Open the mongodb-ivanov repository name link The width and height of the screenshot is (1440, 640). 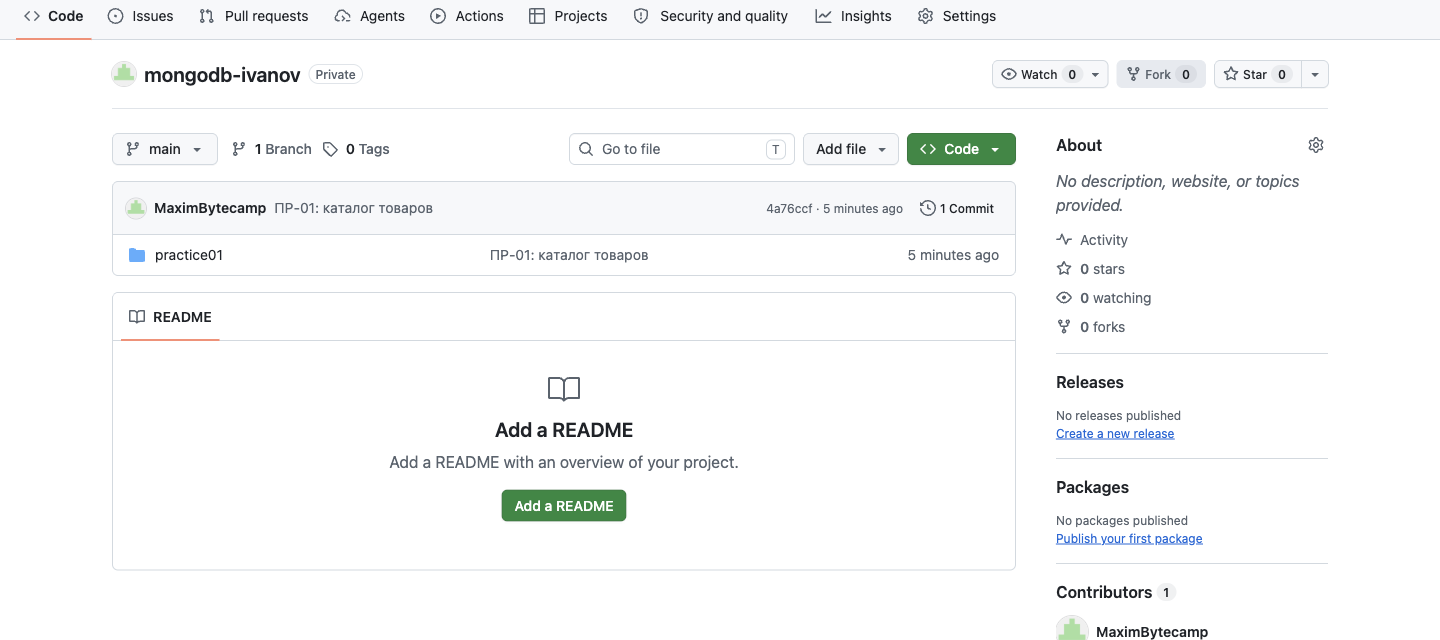[222, 75]
